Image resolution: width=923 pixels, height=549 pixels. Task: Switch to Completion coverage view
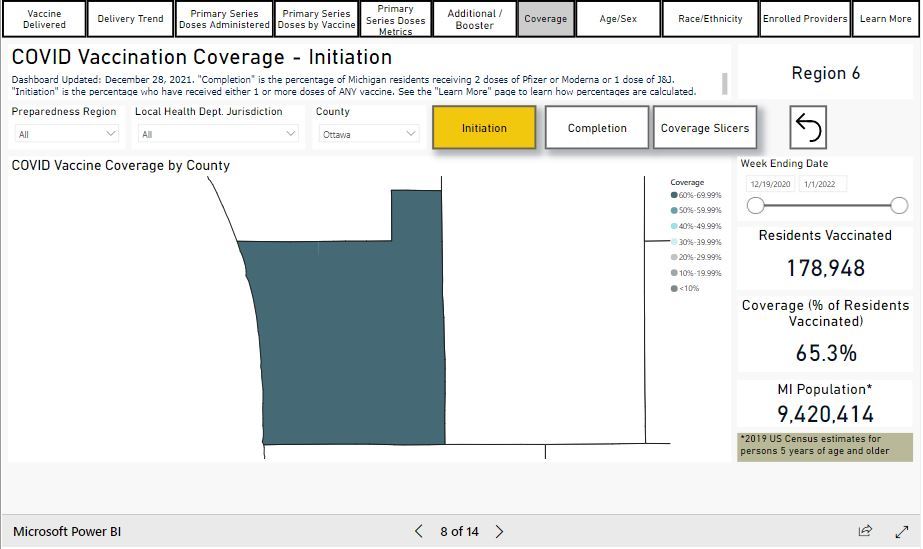[x=597, y=128]
